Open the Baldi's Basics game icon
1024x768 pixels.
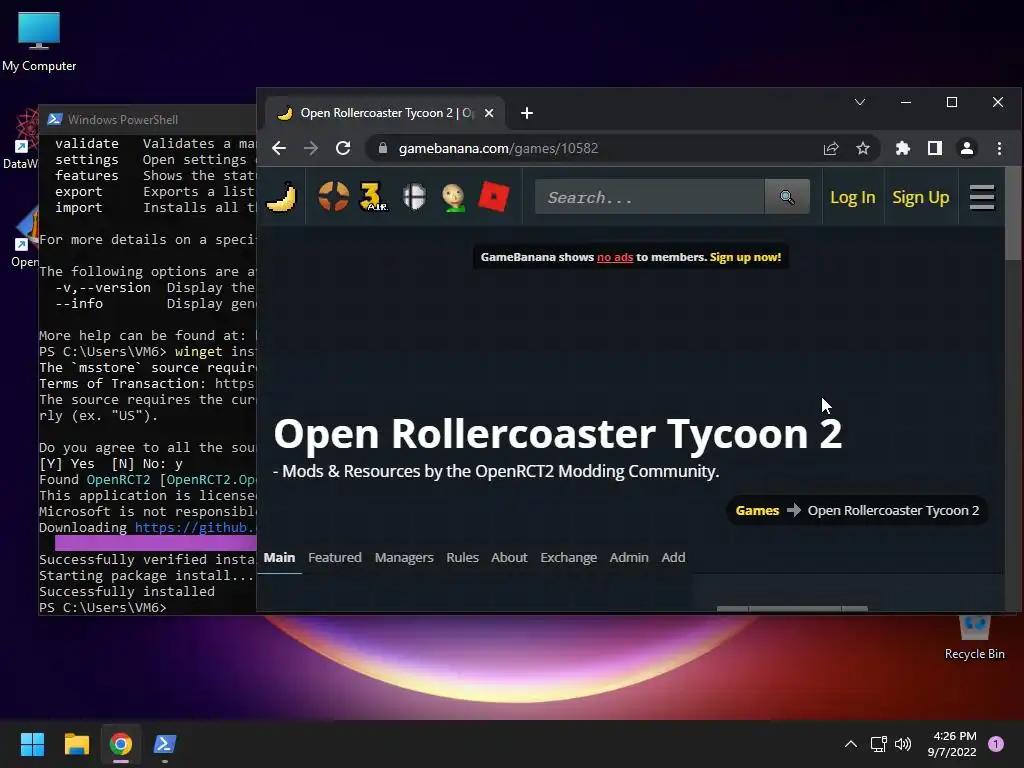[x=453, y=197]
